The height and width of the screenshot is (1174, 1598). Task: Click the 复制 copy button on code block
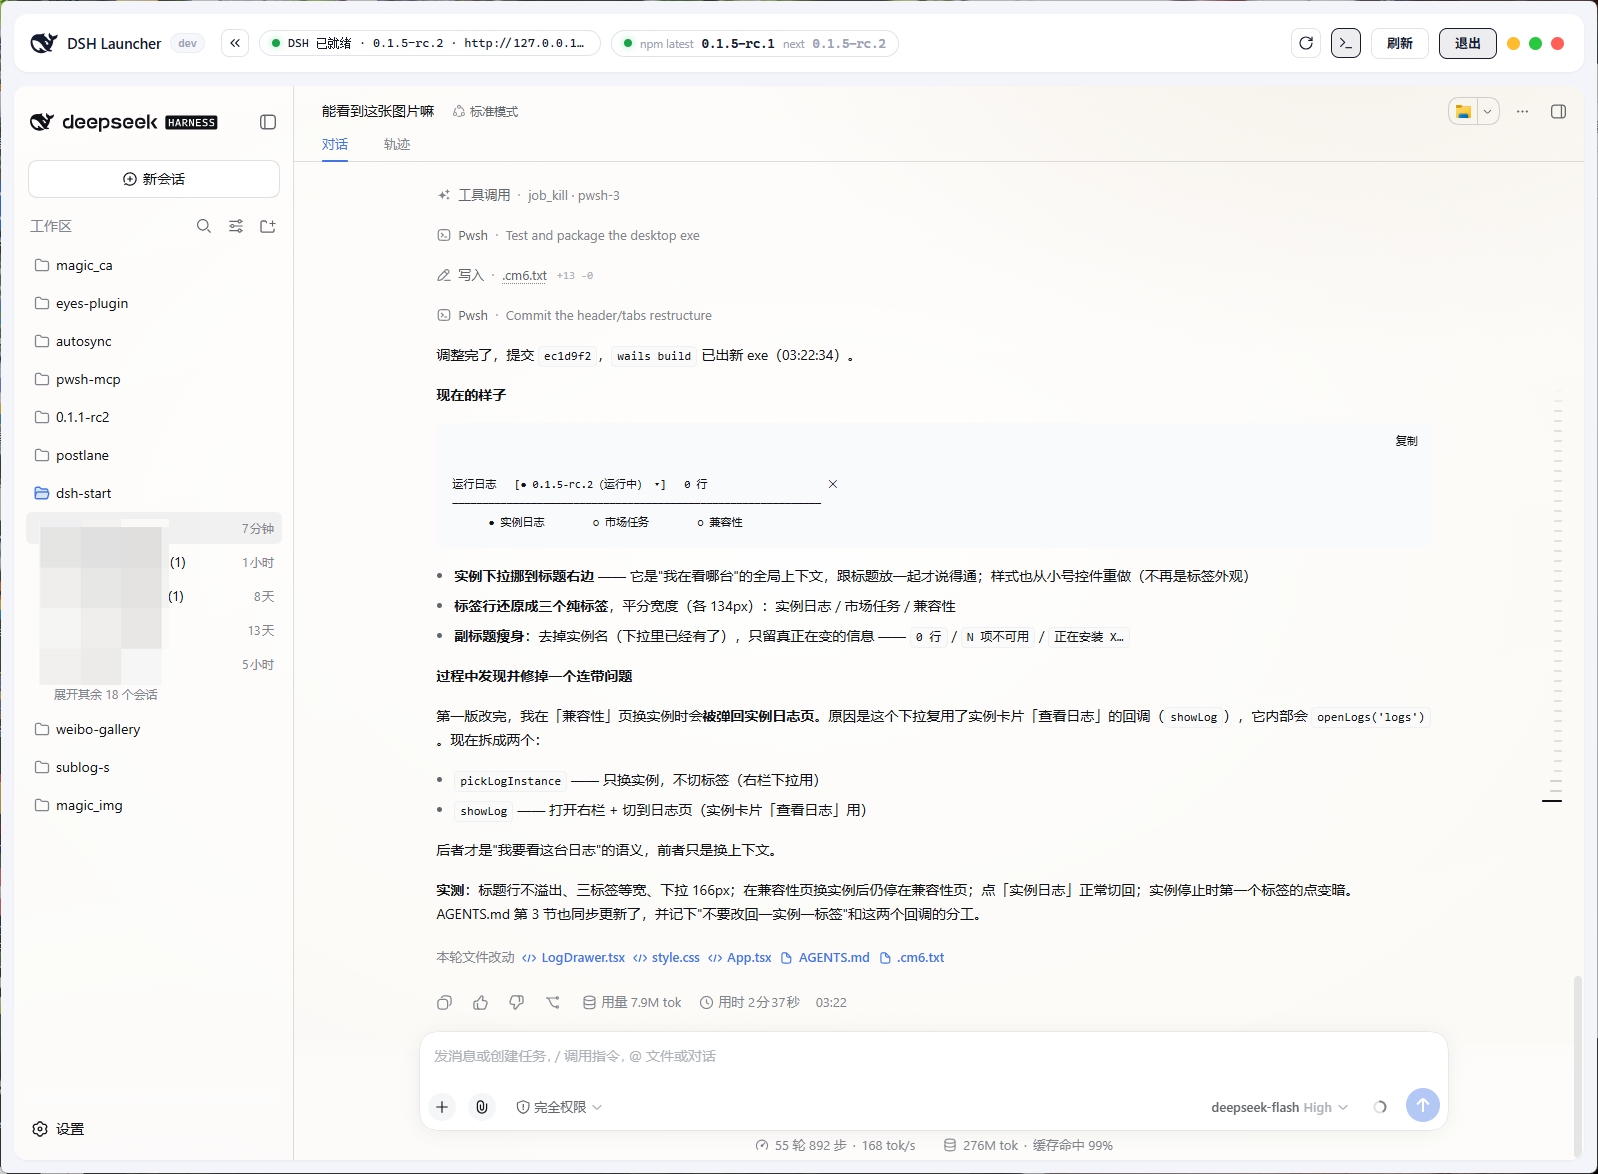(x=1406, y=441)
